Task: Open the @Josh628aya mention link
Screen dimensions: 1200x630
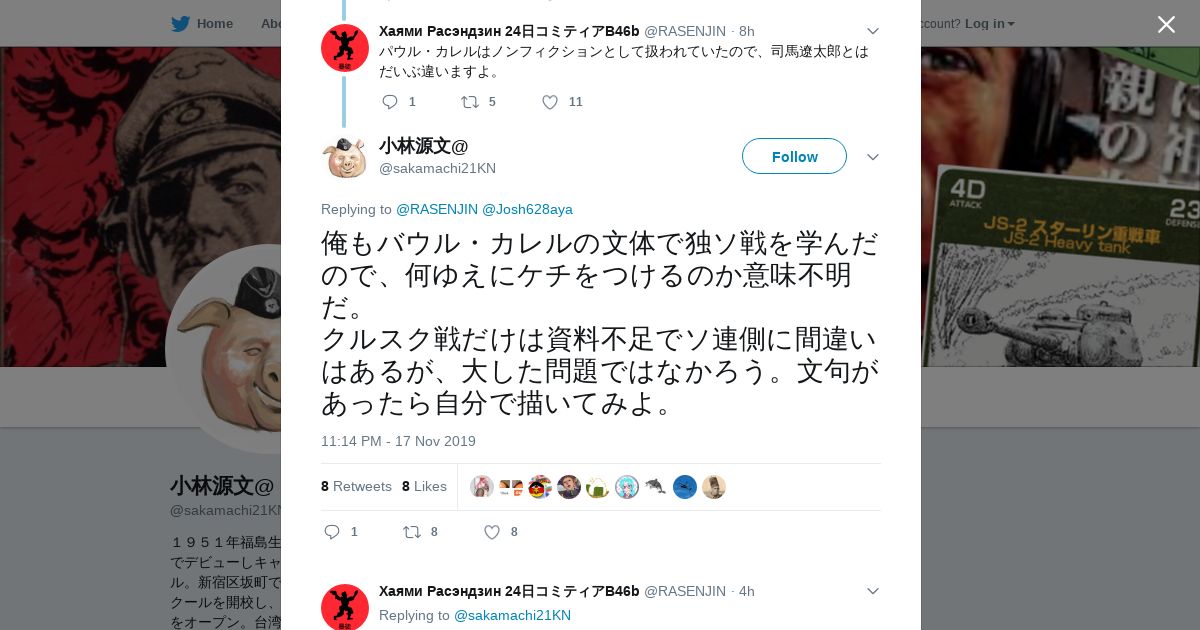Action: (x=527, y=209)
